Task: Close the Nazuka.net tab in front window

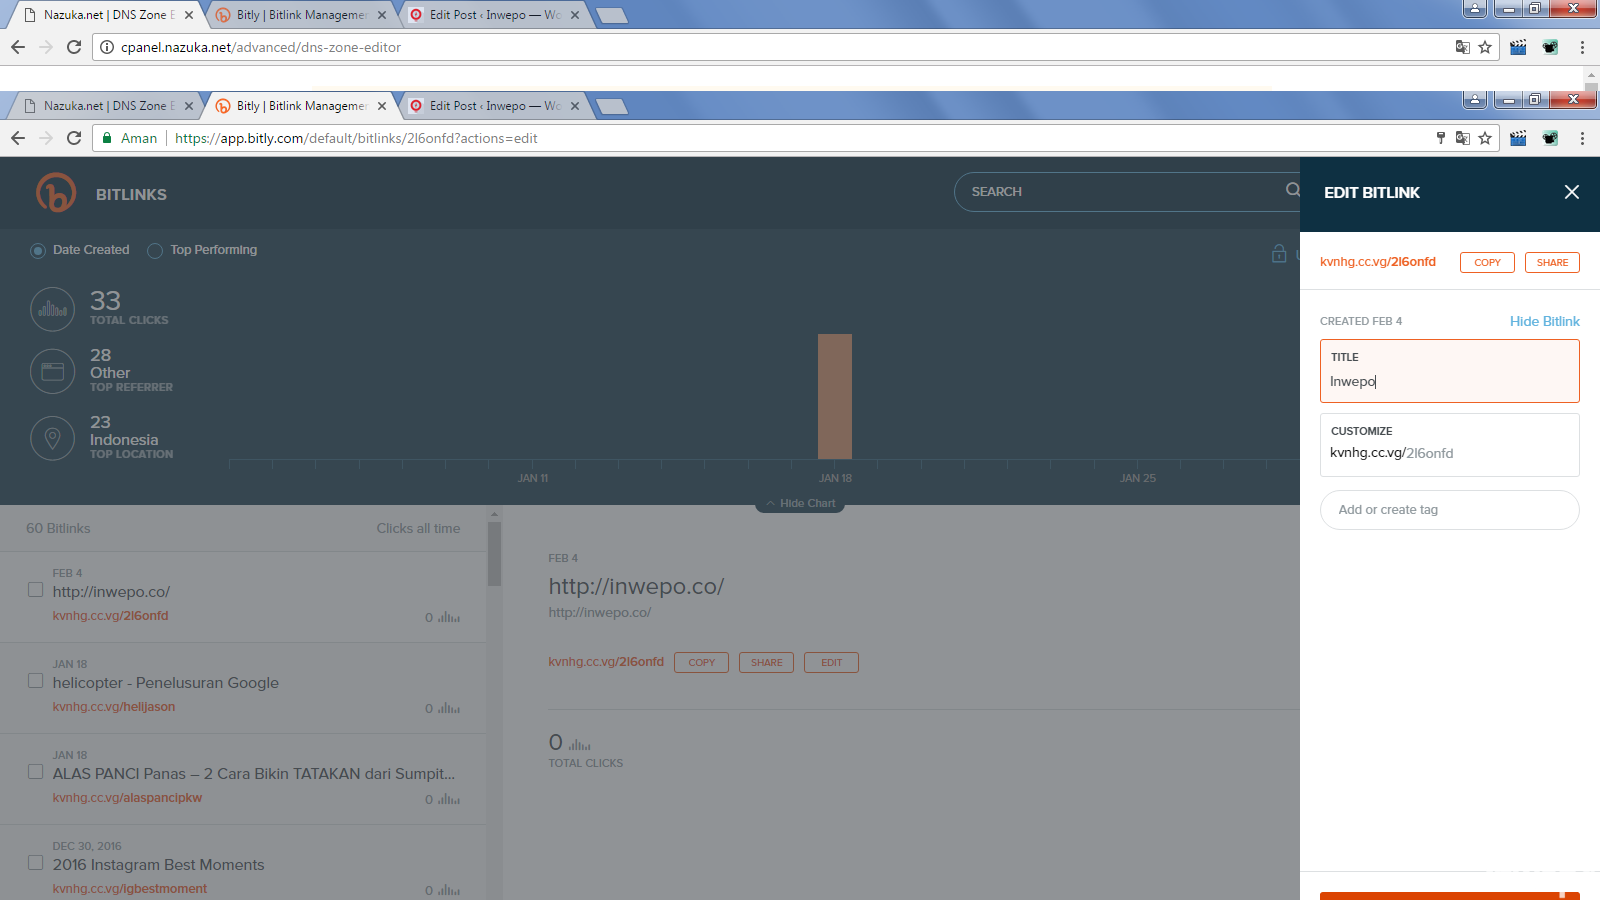Action: pos(189,106)
